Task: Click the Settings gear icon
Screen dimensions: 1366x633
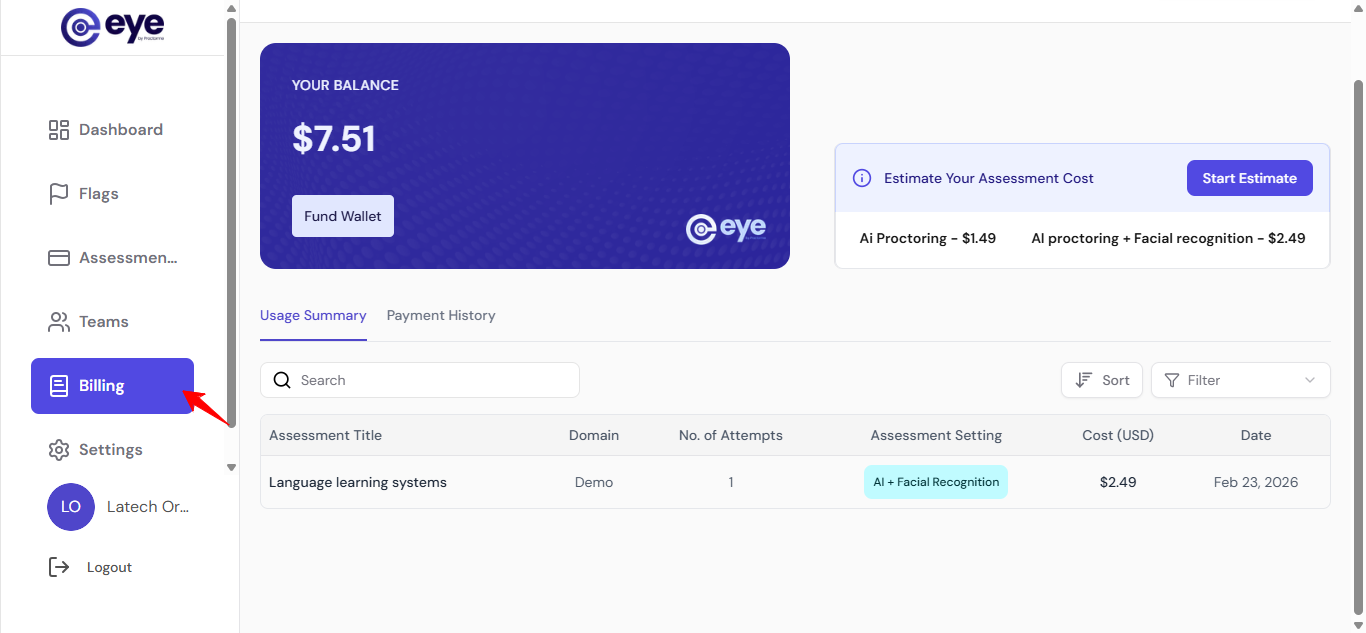Action: pyautogui.click(x=59, y=450)
